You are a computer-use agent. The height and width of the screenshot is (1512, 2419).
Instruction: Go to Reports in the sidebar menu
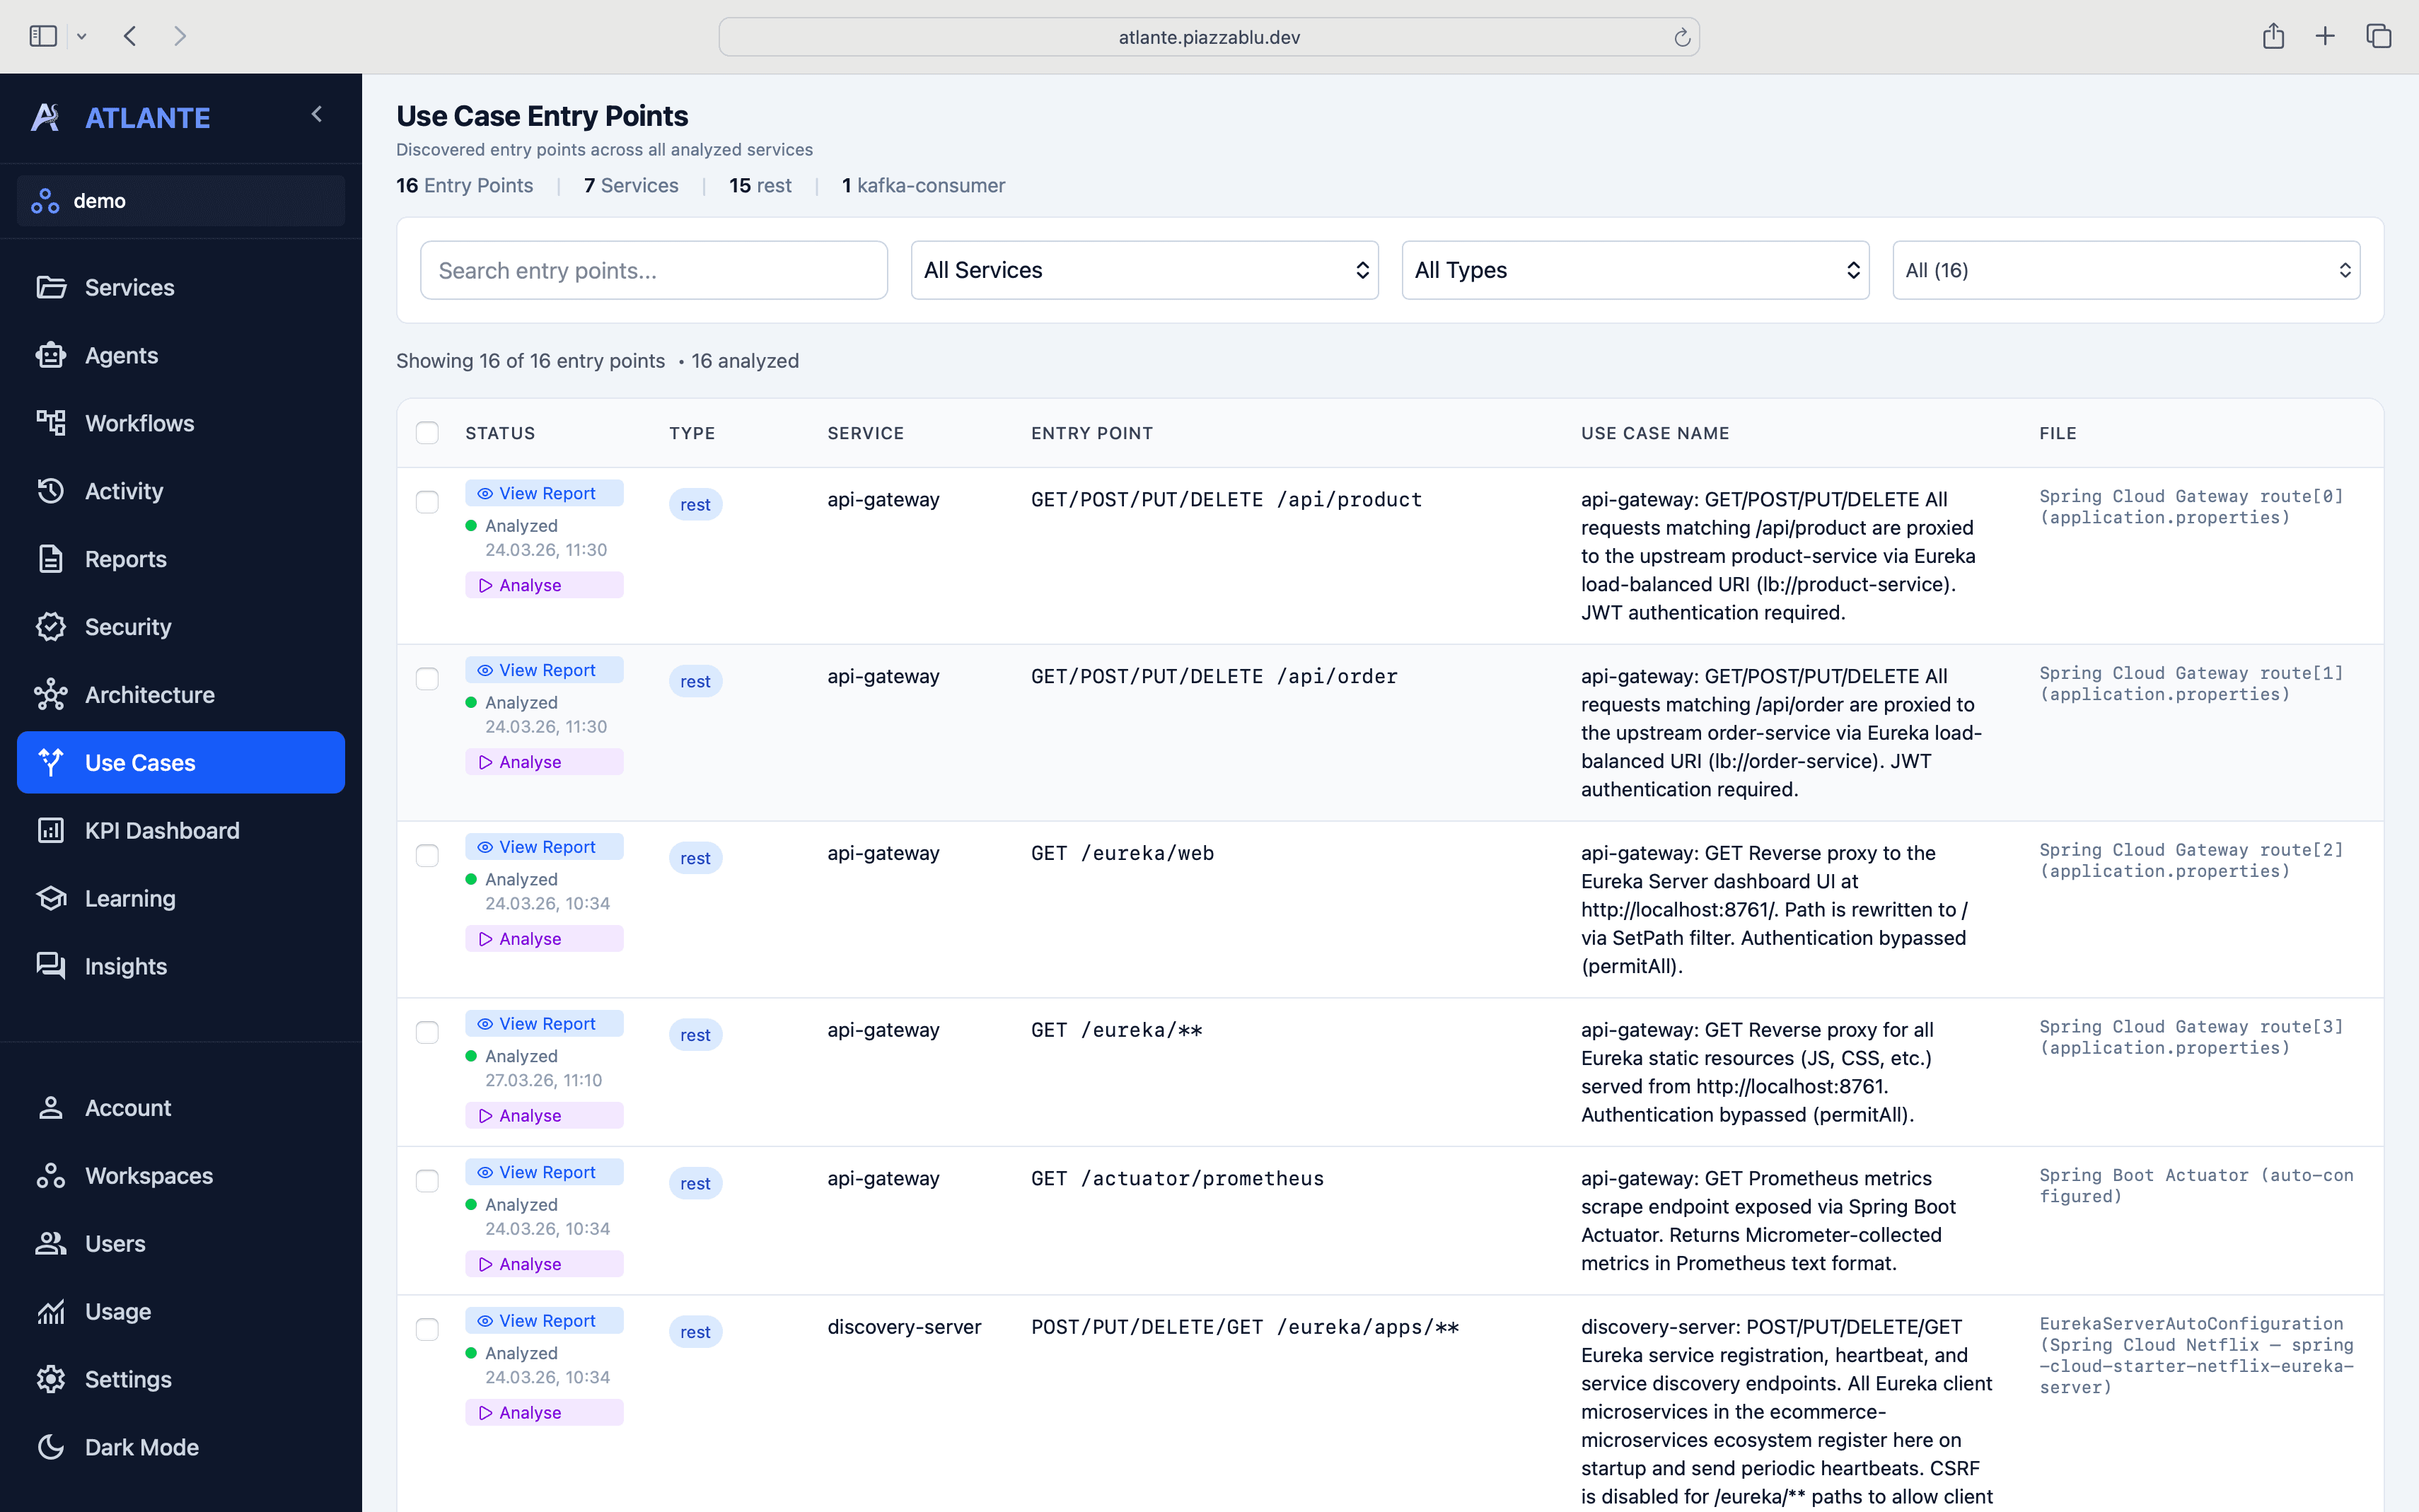coord(125,559)
